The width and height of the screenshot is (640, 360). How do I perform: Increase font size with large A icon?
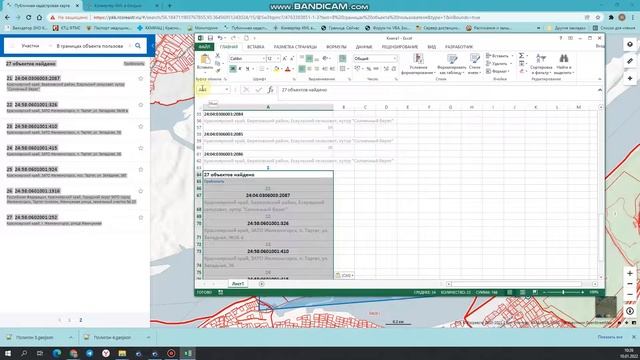[284, 59]
